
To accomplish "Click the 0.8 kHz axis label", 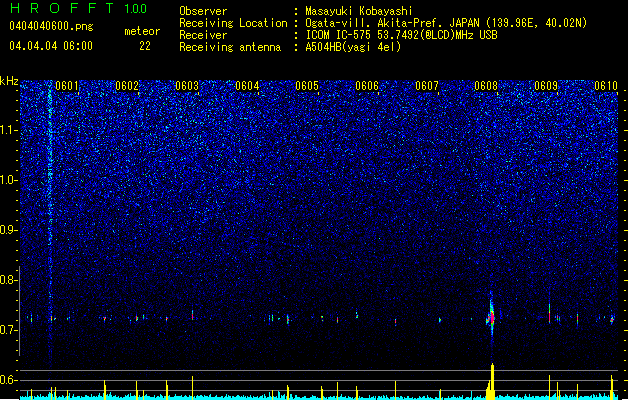I will pyautogui.click(x=8, y=280).
